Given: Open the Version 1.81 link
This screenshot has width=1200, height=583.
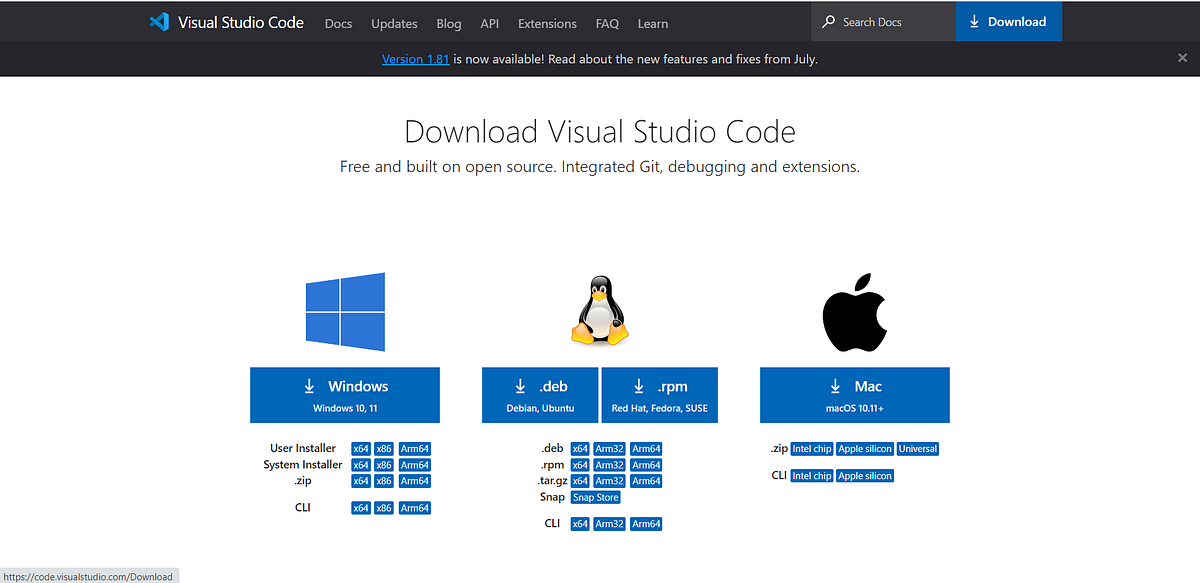Looking at the screenshot, I should tap(416, 59).
